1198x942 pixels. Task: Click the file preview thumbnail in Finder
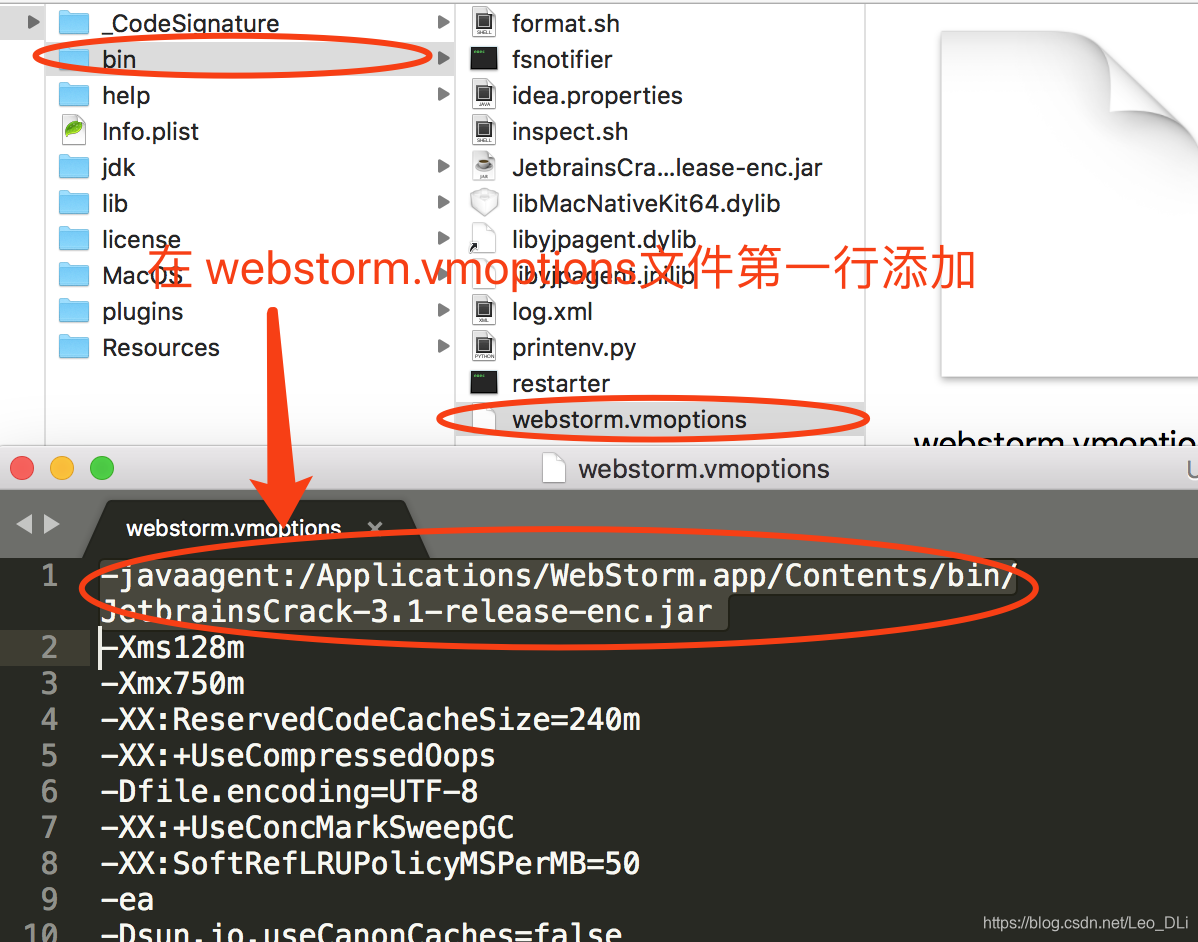coord(1070,203)
